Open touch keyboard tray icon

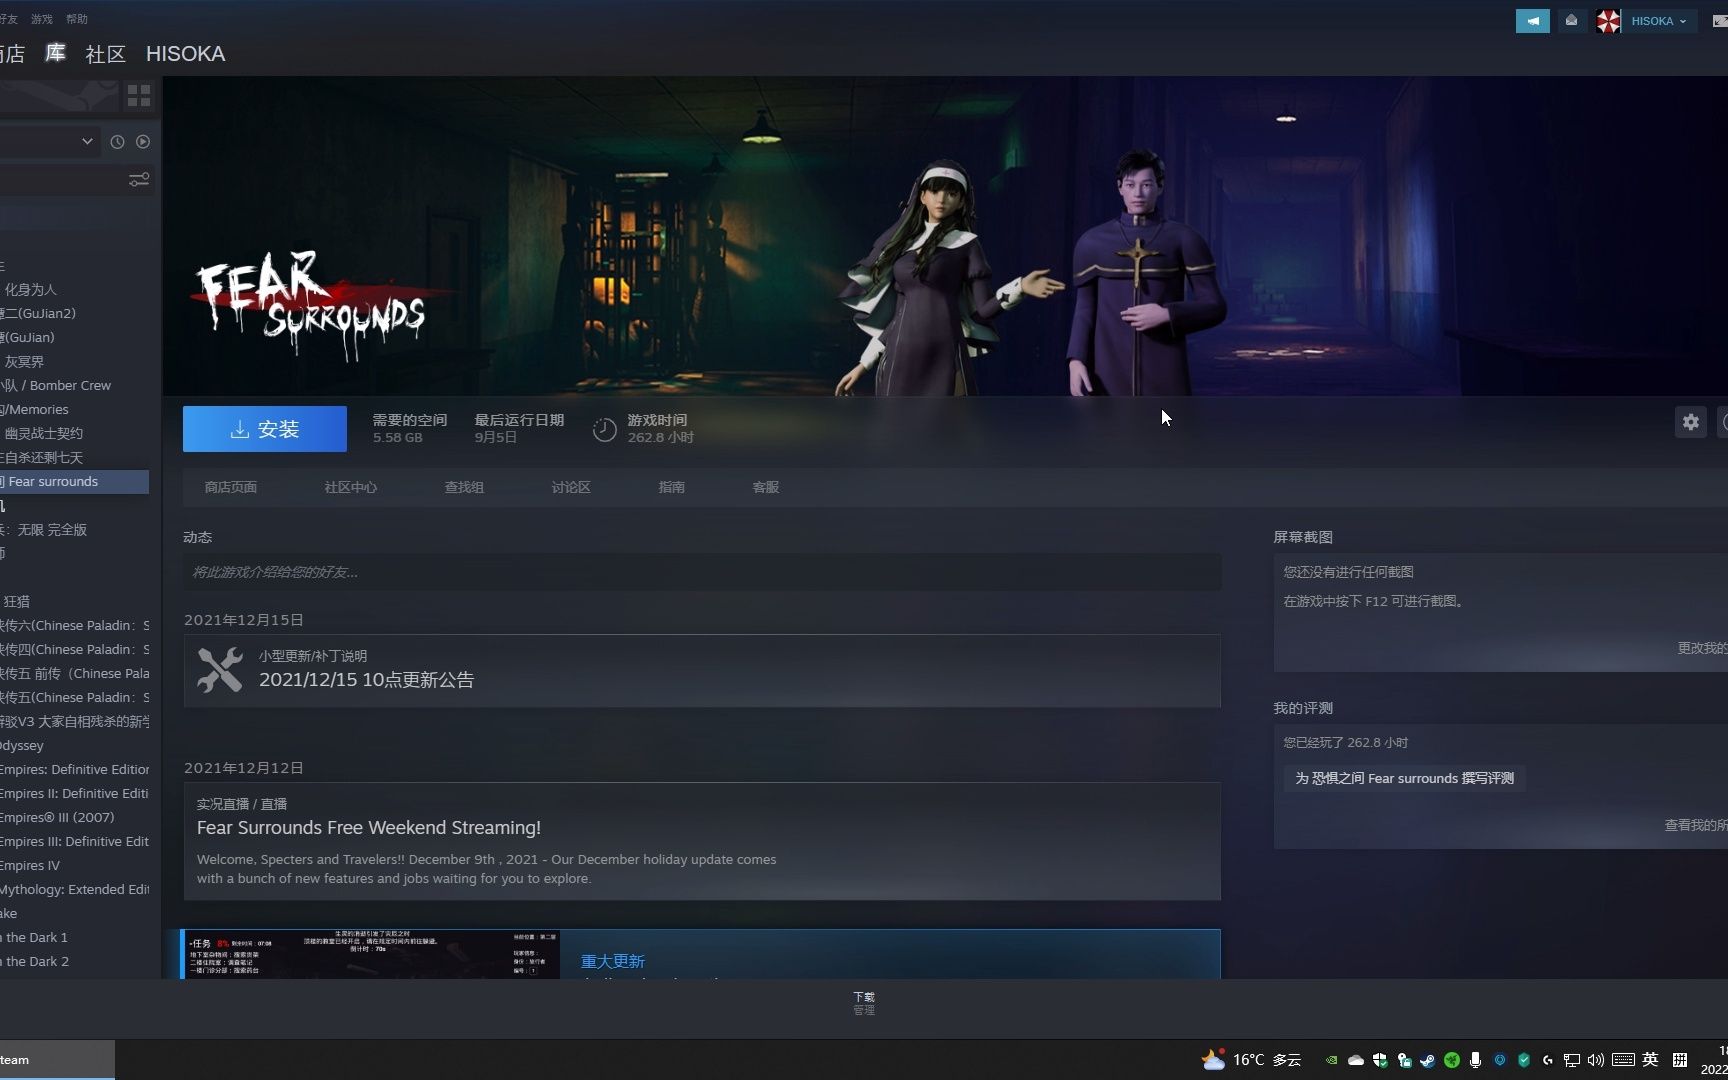tap(1623, 1060)
